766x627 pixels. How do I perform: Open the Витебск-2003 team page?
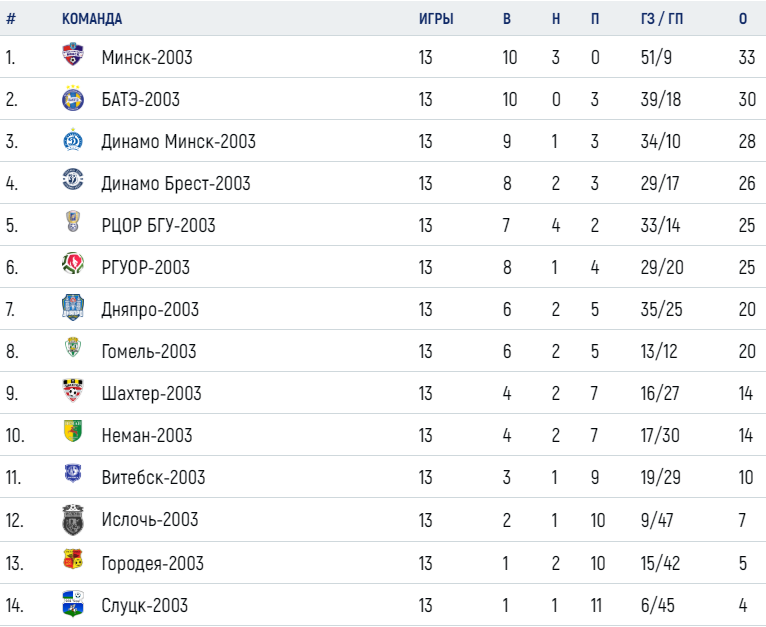153,477
